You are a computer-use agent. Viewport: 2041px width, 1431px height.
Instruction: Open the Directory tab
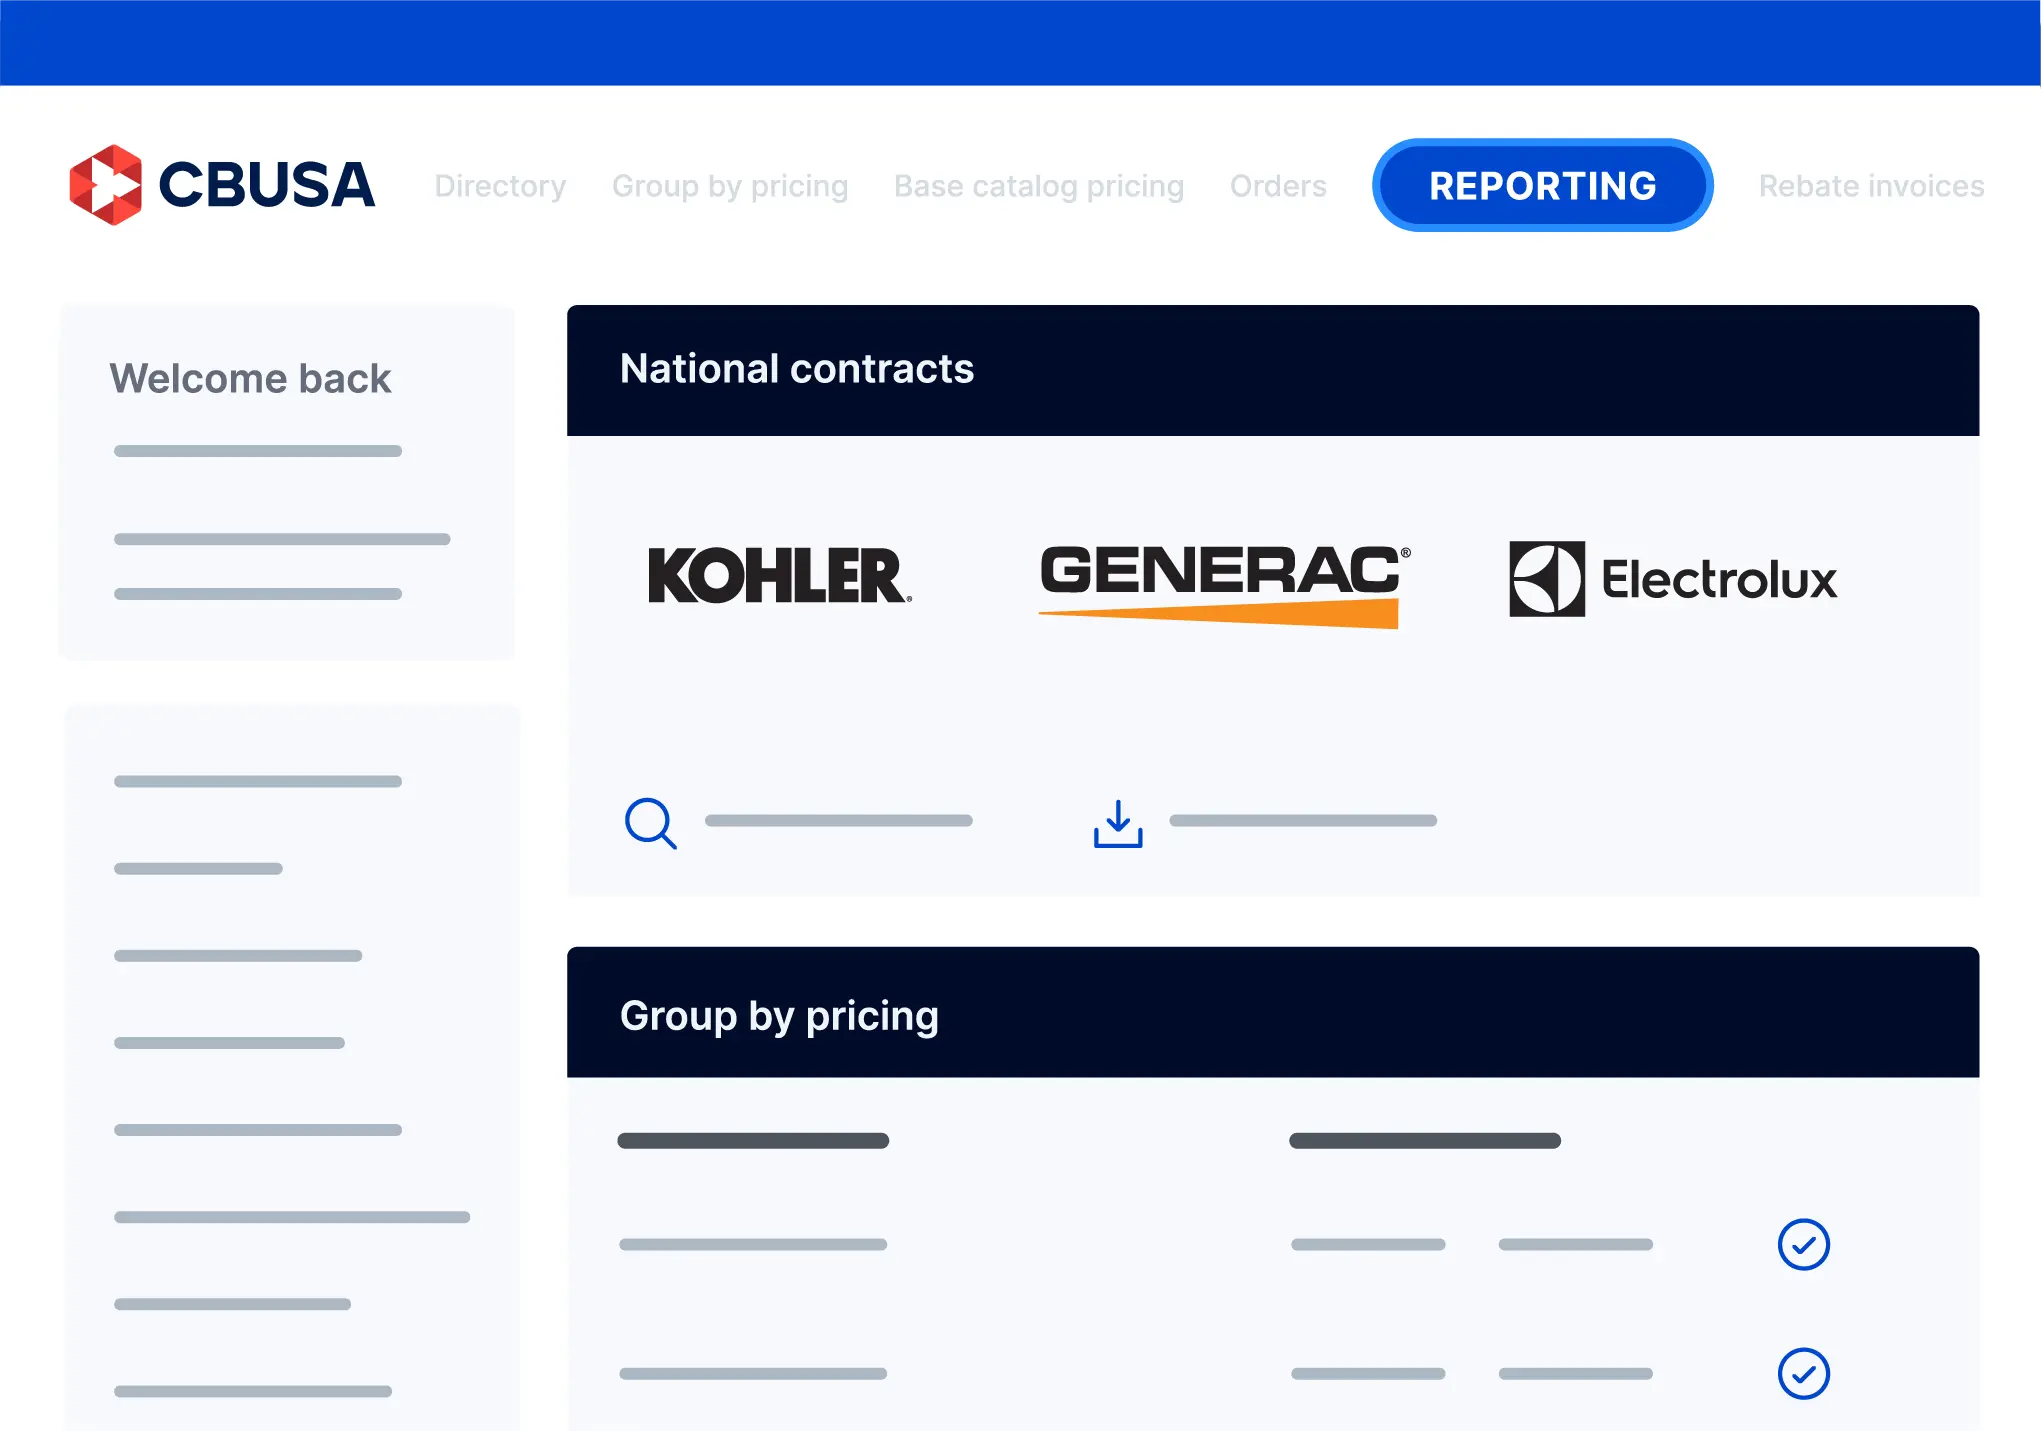pos(500,186)
